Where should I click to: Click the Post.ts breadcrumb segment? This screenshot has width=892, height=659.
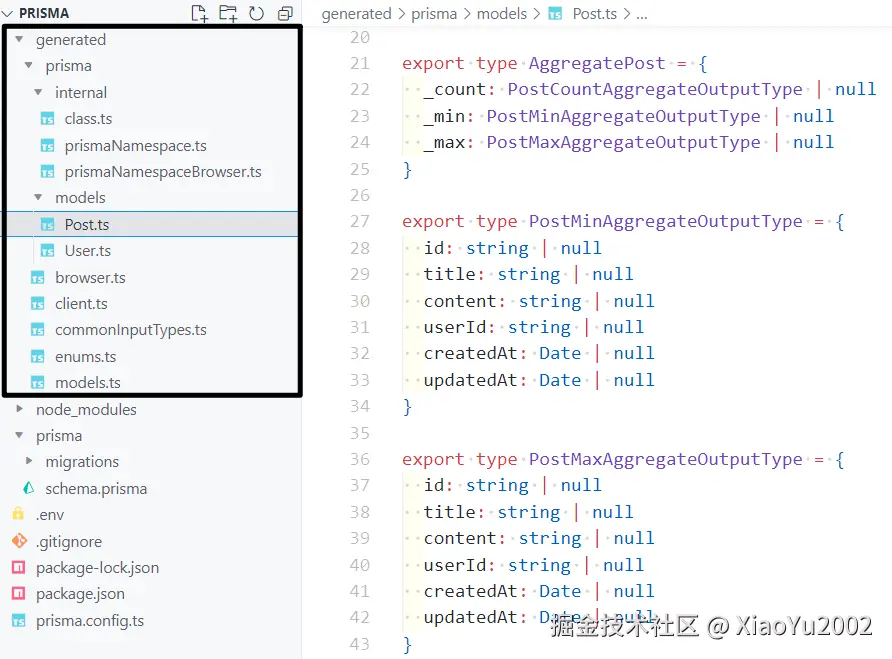594,14
